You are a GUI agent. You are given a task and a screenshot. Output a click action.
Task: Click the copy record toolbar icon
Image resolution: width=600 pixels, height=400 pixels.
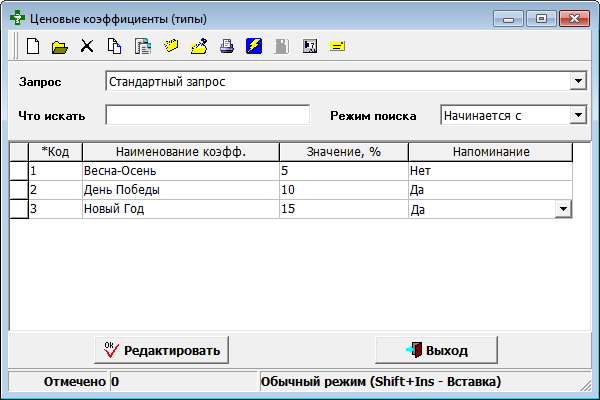(114, 46)
